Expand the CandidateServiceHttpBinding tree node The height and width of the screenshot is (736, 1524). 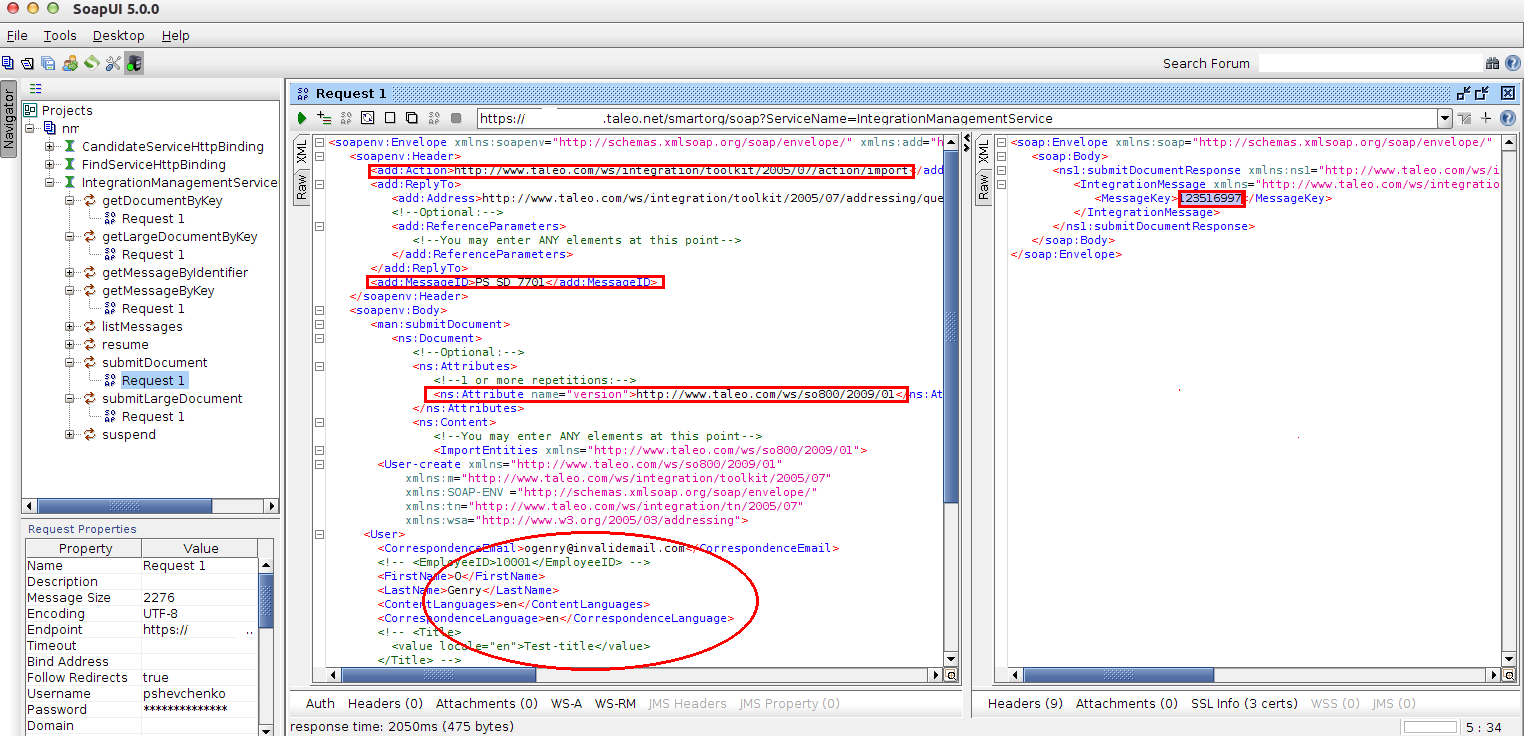(x=50, y=147)
